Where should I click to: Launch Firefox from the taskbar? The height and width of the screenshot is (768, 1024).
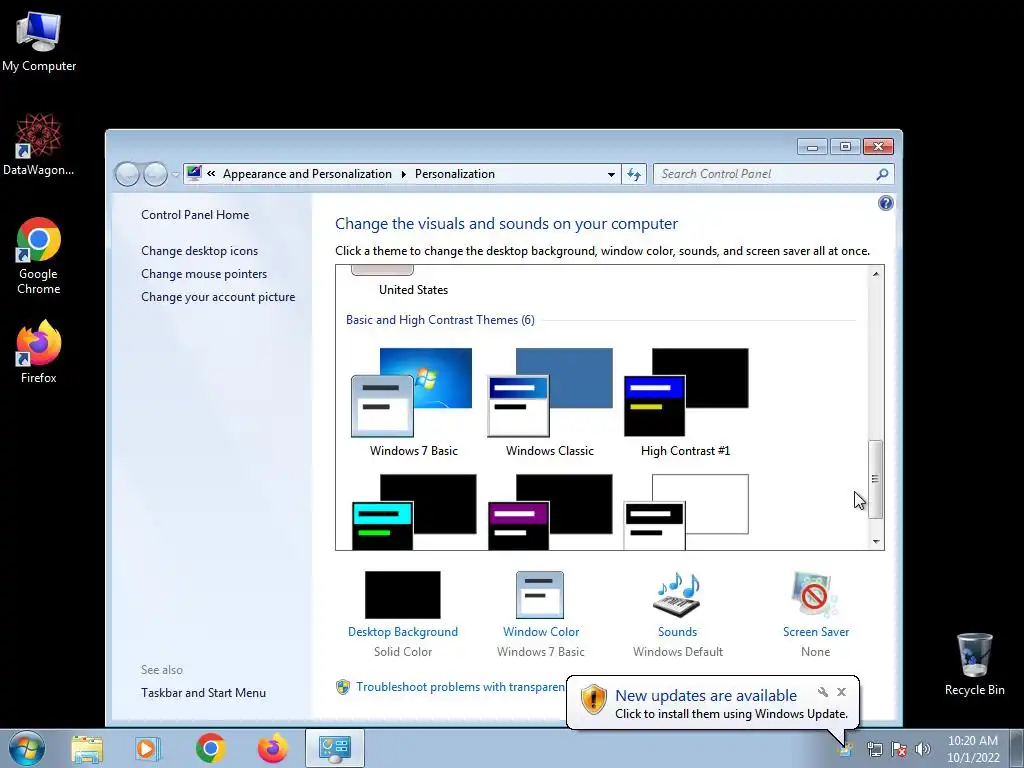pyautogui.click(x=272, y=748)
